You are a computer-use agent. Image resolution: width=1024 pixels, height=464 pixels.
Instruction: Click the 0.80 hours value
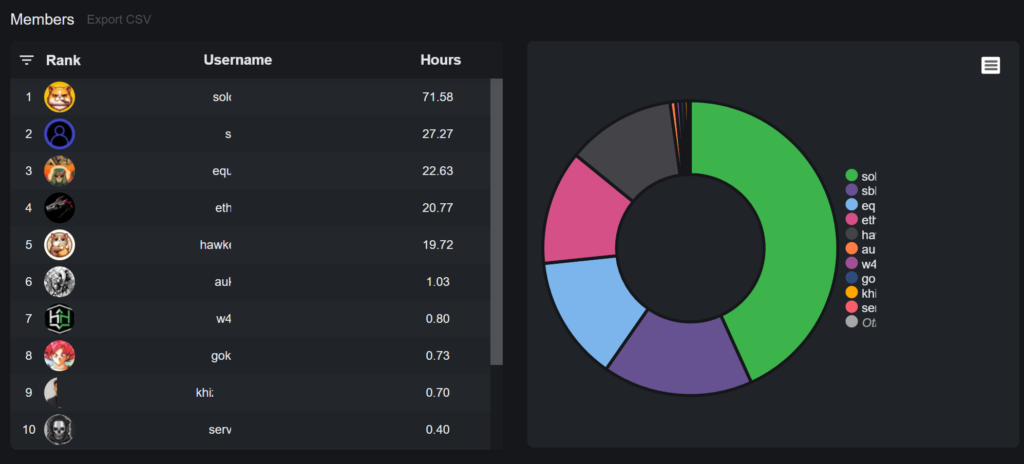click(438, 319)
